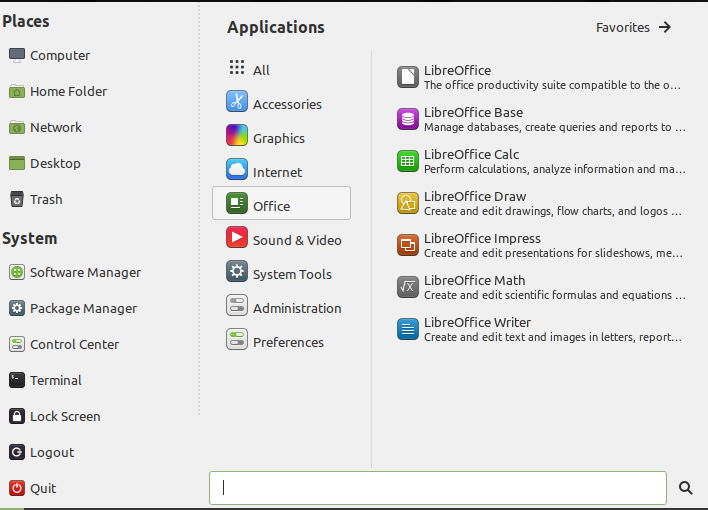Select the System Tools gear icon
Screen dimensions: 708x510
tap(237, 271)
